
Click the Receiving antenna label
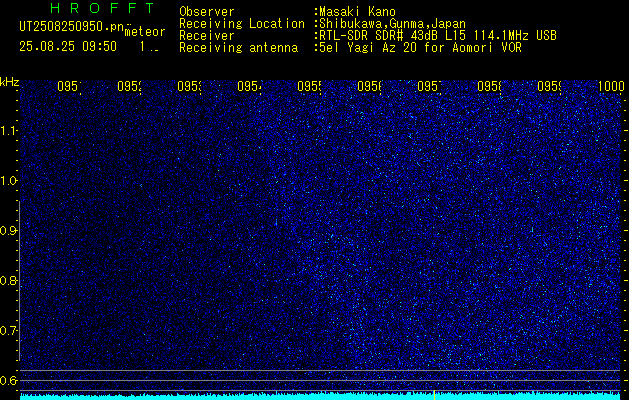pyautogui.click(x=238, y=48)
